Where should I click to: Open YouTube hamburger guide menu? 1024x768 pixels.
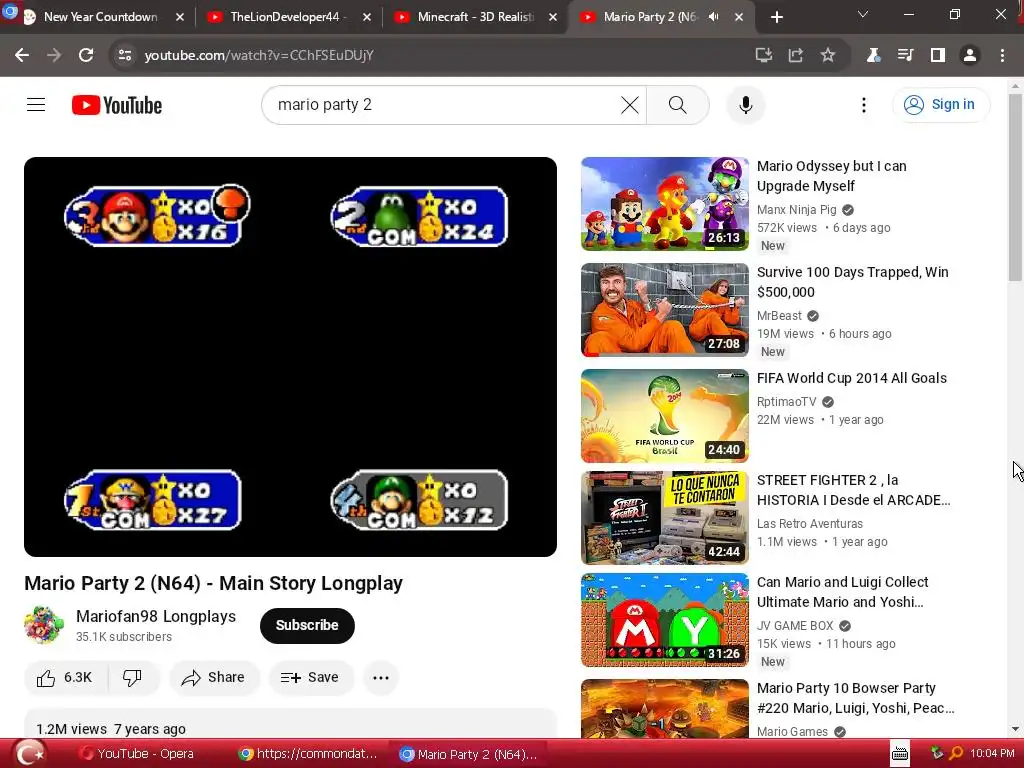pos(36,104)
